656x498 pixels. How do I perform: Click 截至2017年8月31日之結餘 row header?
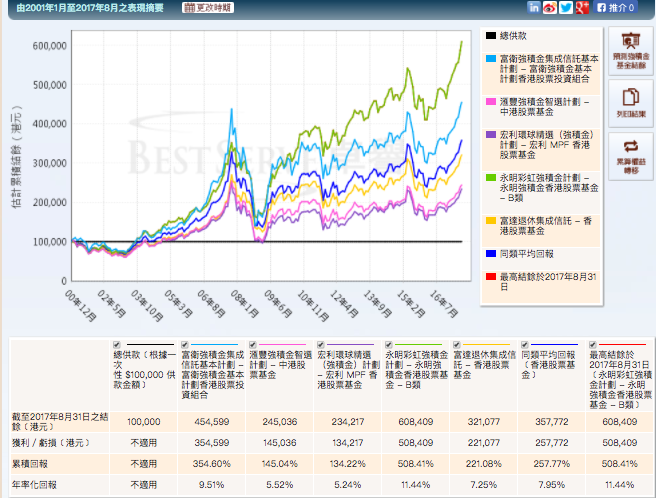(x=60, y=422)
